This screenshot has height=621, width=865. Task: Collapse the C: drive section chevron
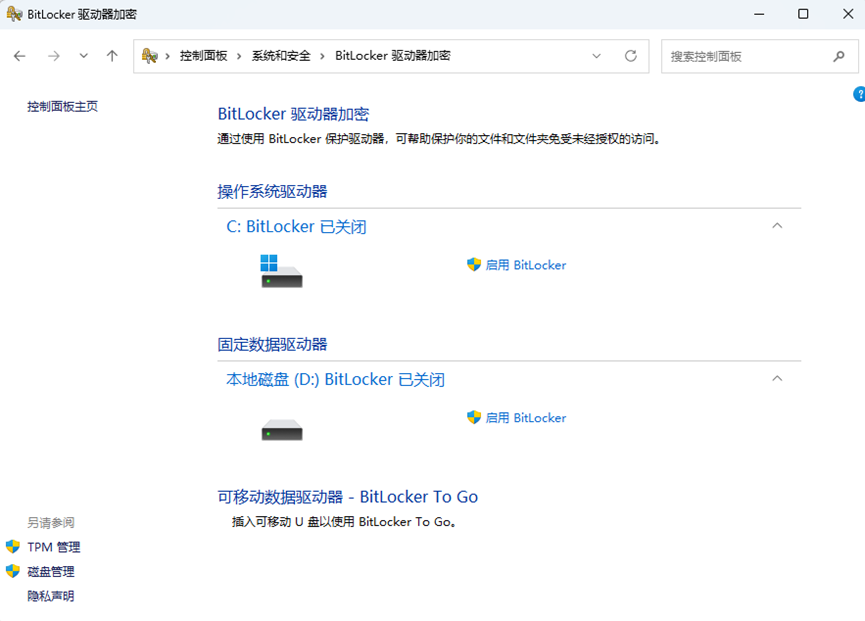[x=777, y=226]
